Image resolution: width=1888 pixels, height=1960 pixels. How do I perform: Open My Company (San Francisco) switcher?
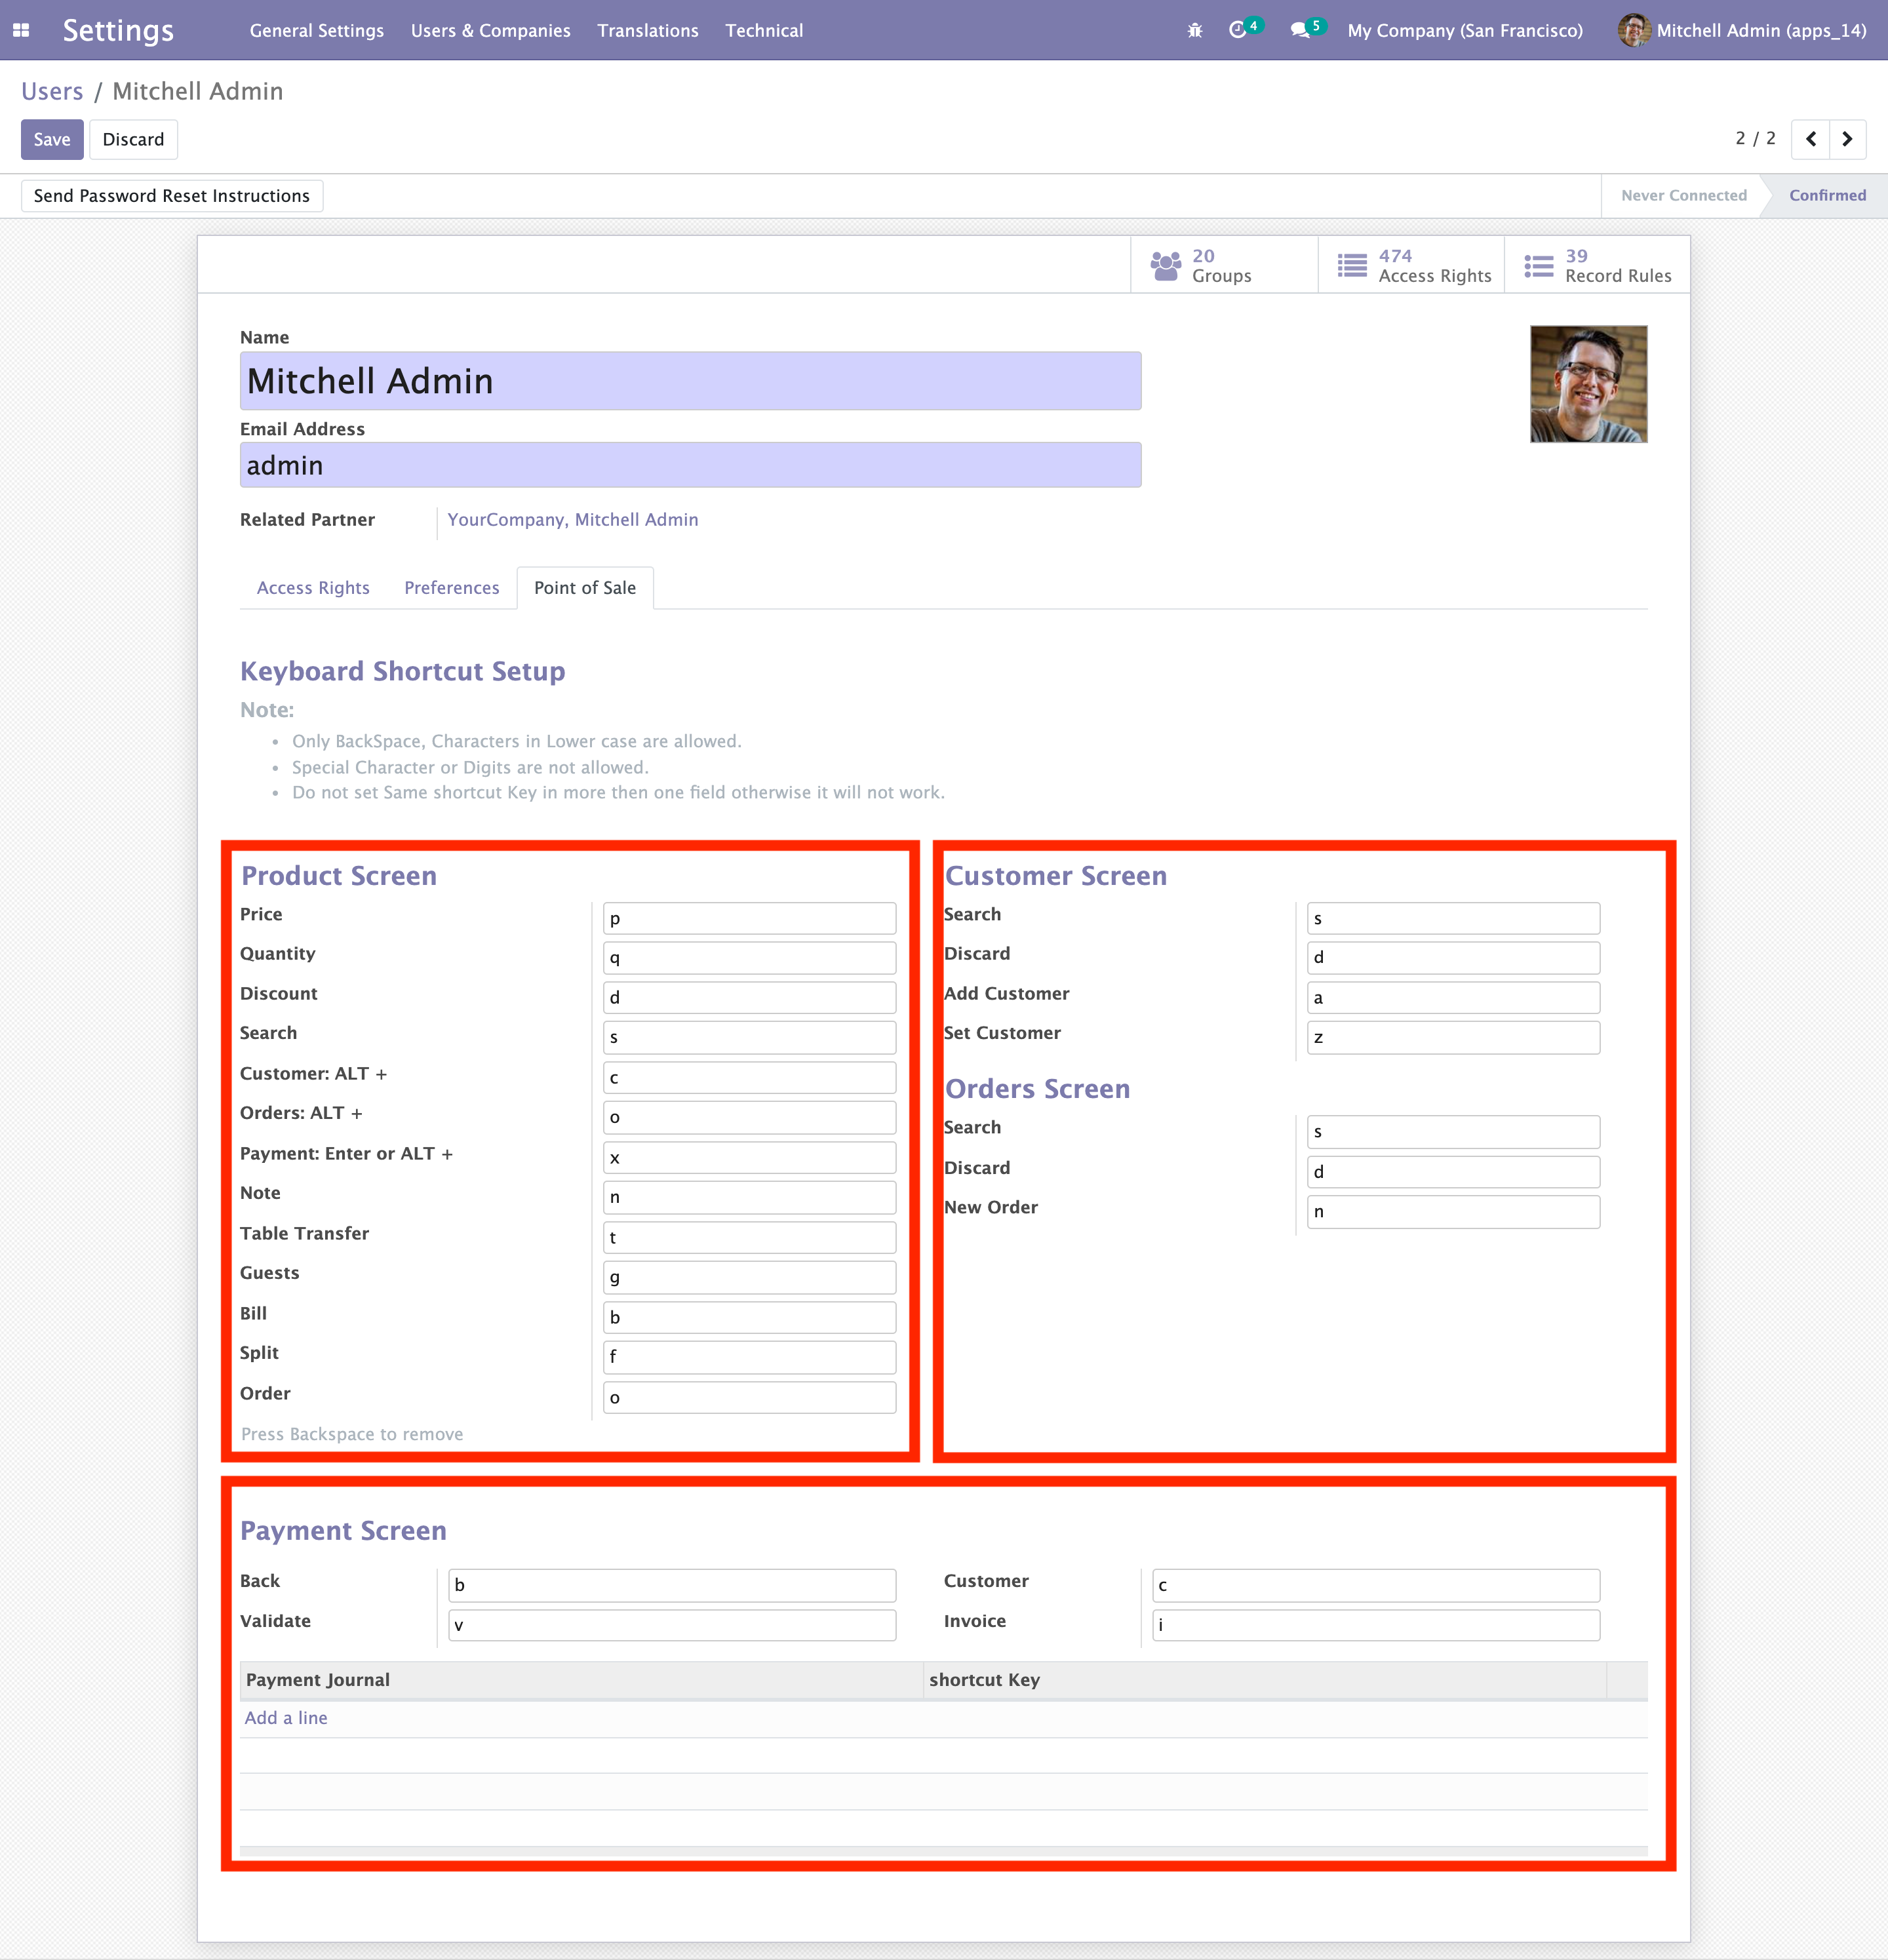point(1464,30)
